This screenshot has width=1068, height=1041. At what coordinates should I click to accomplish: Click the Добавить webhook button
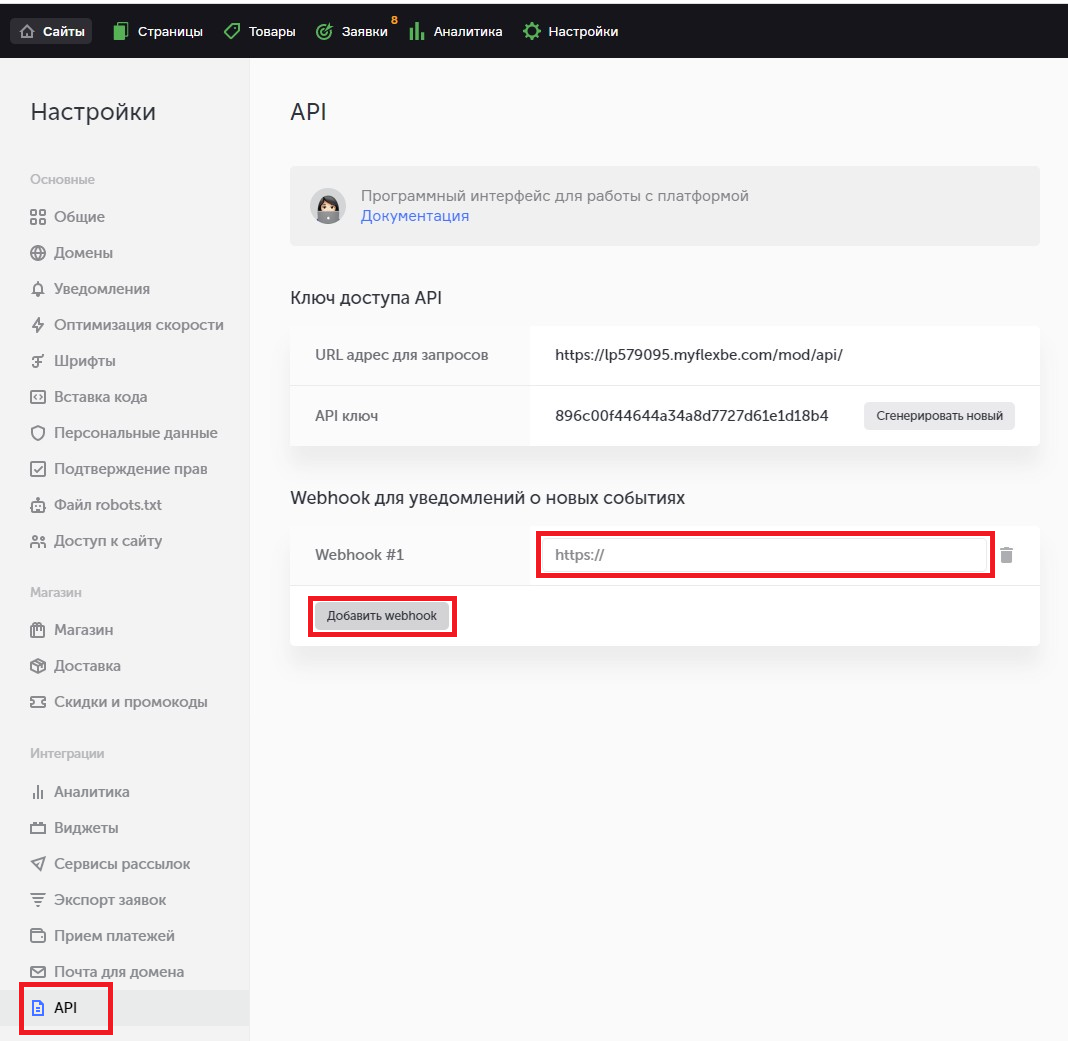click(381, 616)
